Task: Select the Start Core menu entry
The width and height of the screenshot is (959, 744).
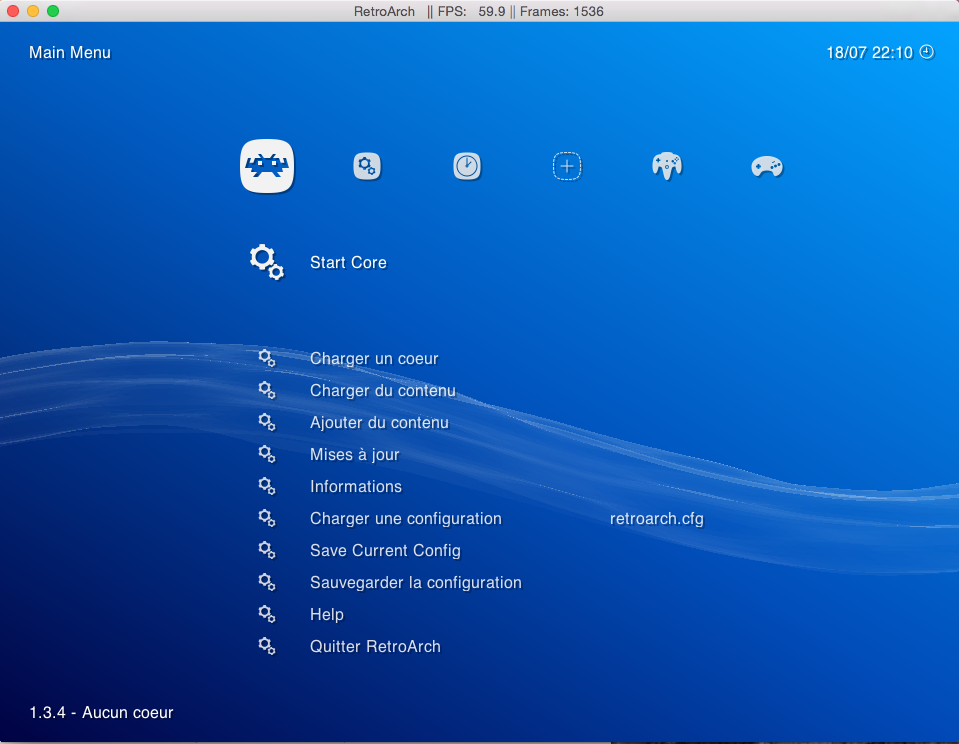Action: point(348,262)
